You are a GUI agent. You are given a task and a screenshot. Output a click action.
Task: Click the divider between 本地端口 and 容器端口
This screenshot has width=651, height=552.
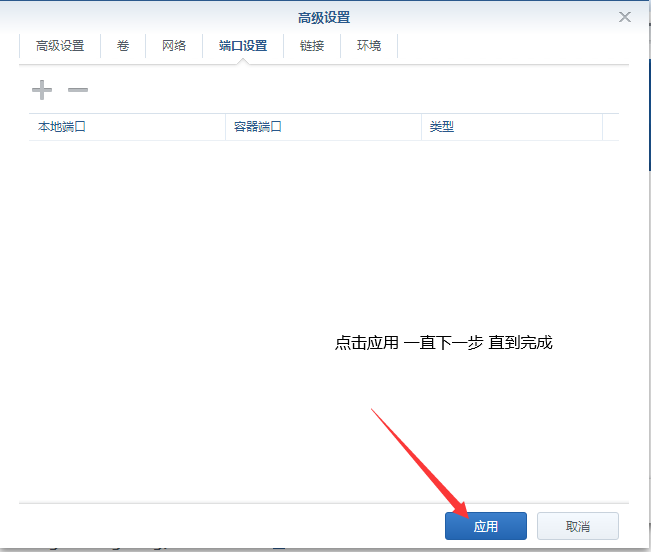pyautogui.click(x=225, y=127)
